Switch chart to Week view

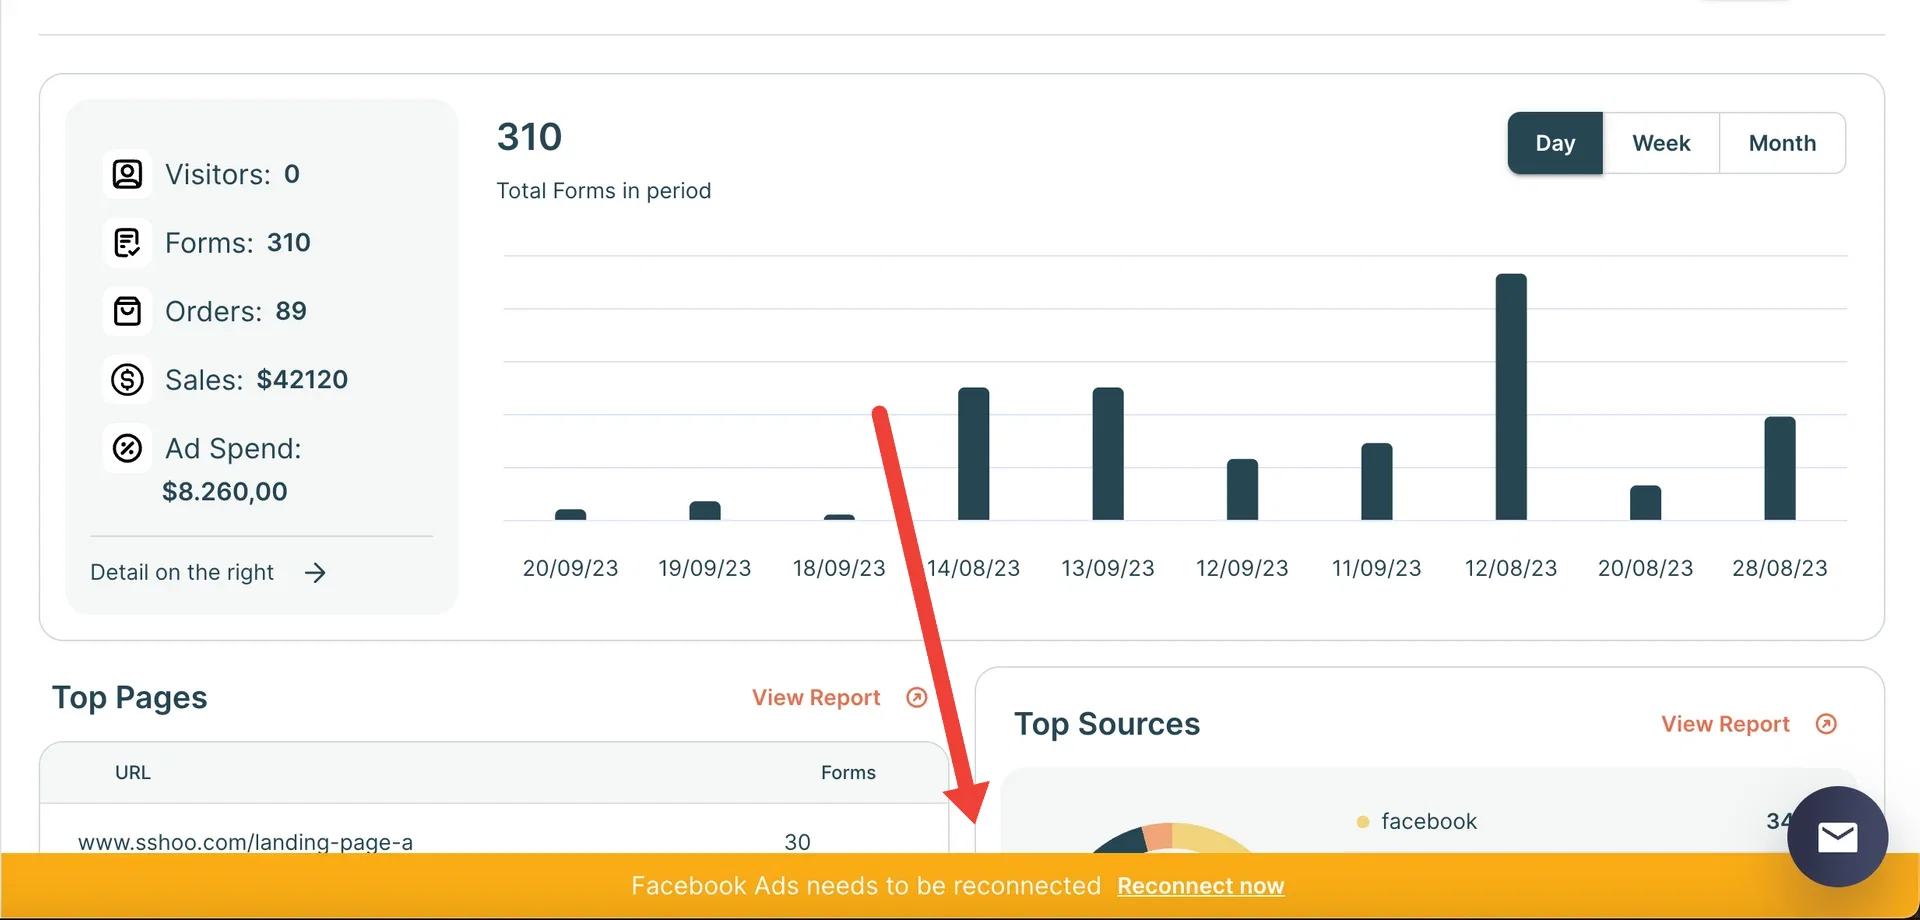tap(1661, 143)
